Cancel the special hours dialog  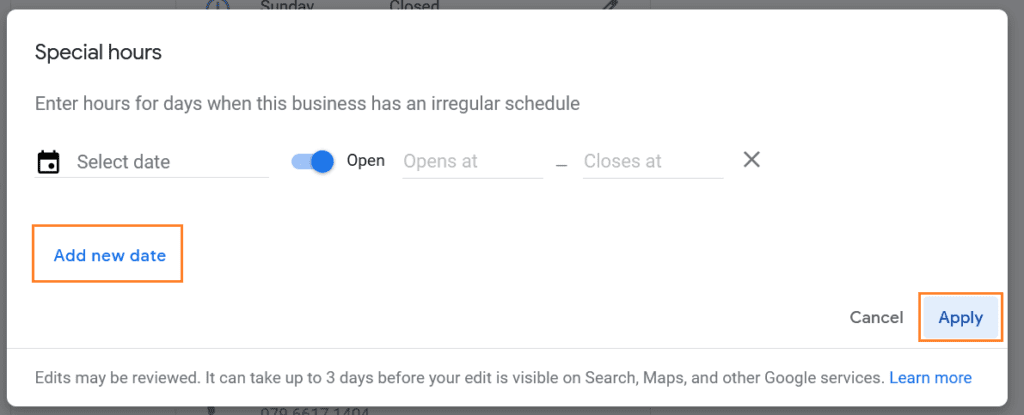876,317
